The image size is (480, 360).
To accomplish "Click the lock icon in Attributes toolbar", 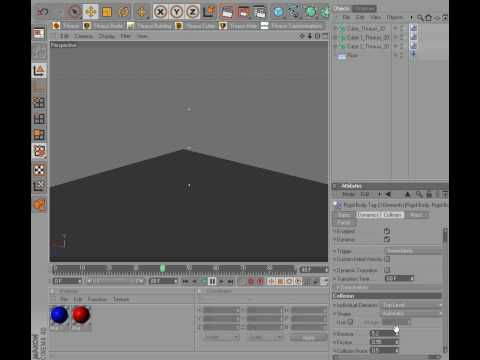I will 429,194.
